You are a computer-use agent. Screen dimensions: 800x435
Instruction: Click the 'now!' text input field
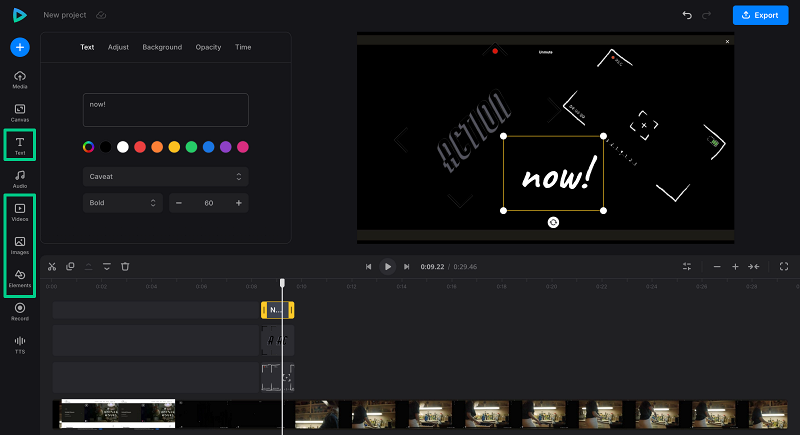pyautogui.click(x=165, y=110)
